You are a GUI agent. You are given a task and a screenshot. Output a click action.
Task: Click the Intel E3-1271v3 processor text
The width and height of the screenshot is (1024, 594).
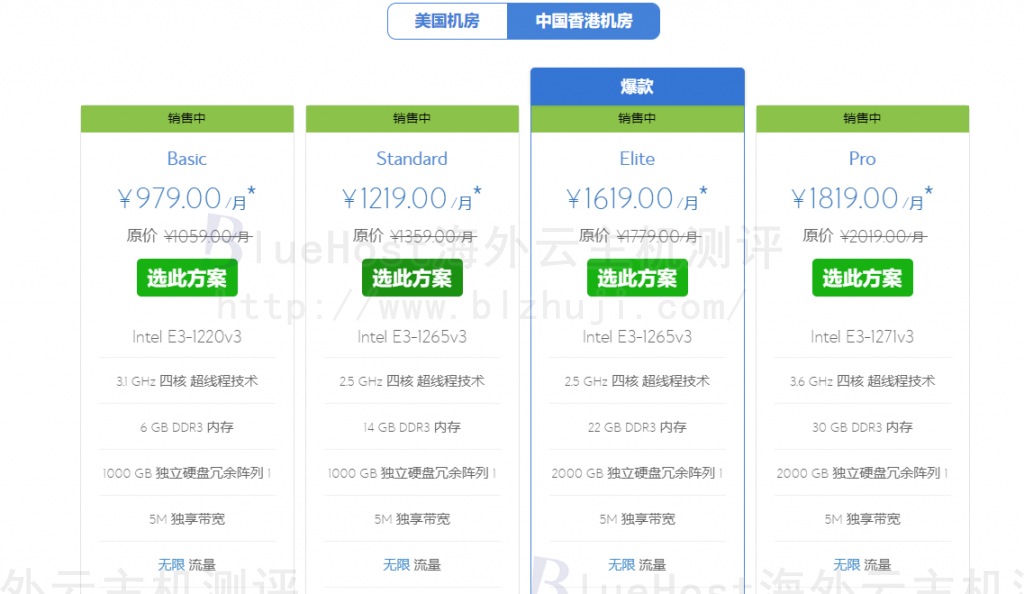pos(862,337)
